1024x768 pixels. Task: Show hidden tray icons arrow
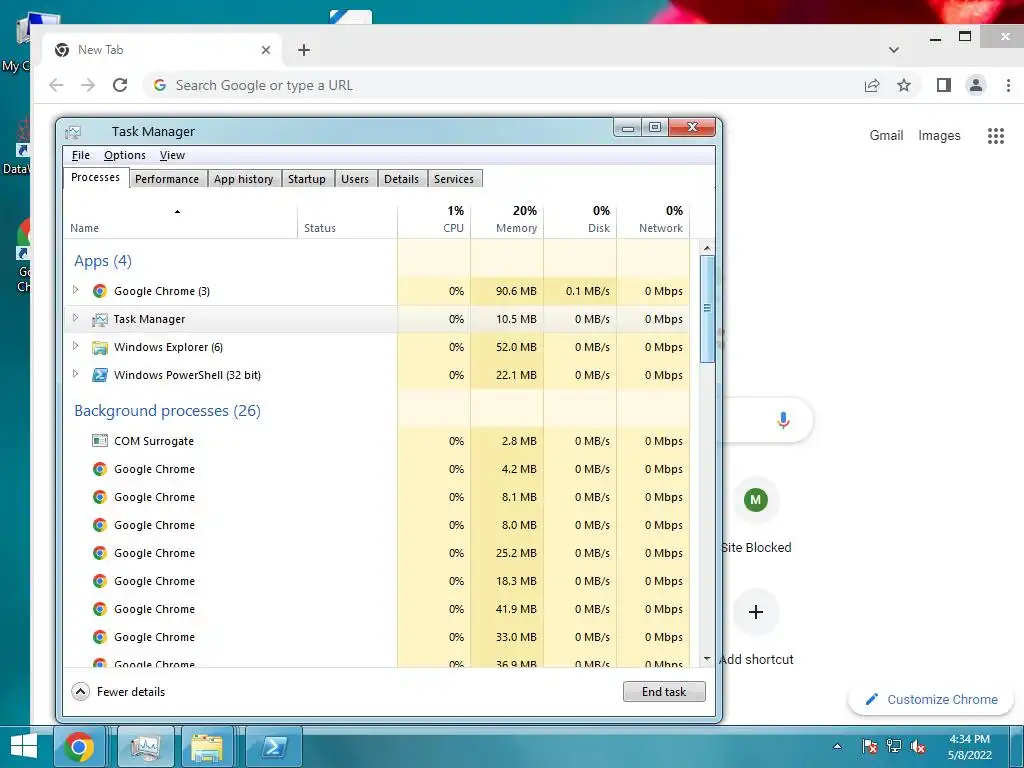[837, 746]
